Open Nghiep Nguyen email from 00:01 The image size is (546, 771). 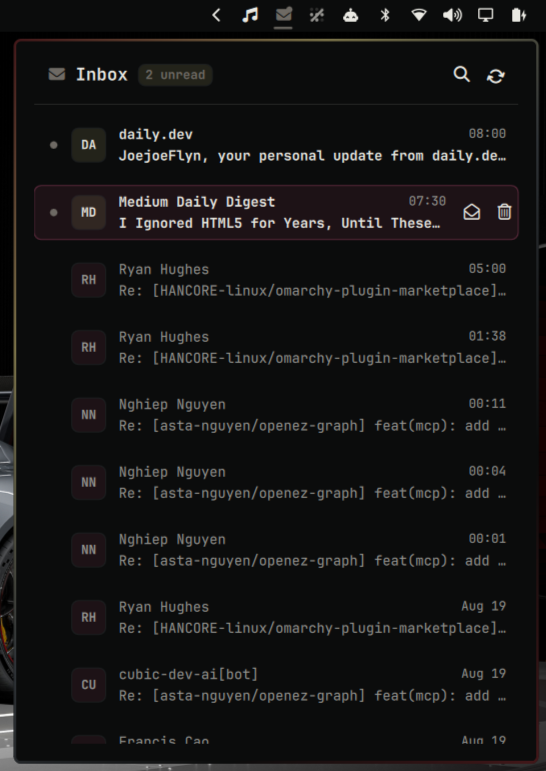(276, 550)
